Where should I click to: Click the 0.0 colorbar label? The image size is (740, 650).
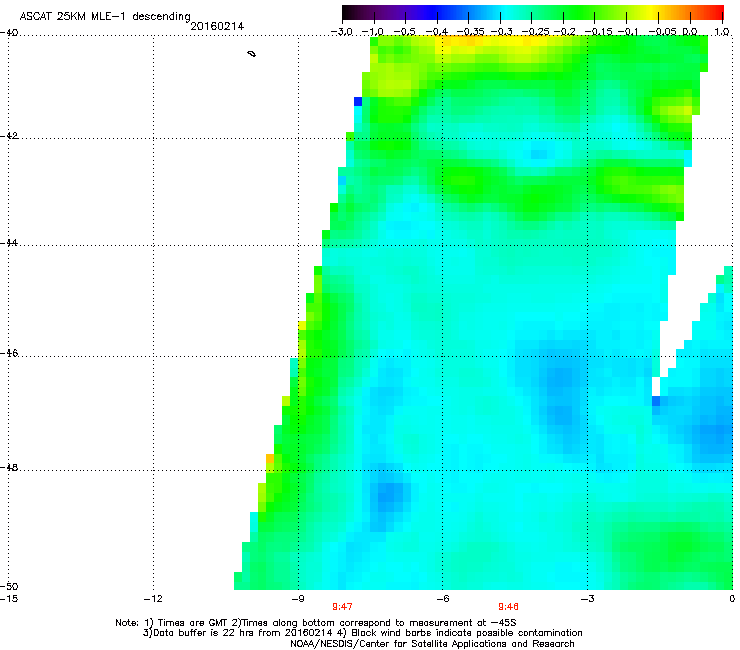click(x=690, y=32)
